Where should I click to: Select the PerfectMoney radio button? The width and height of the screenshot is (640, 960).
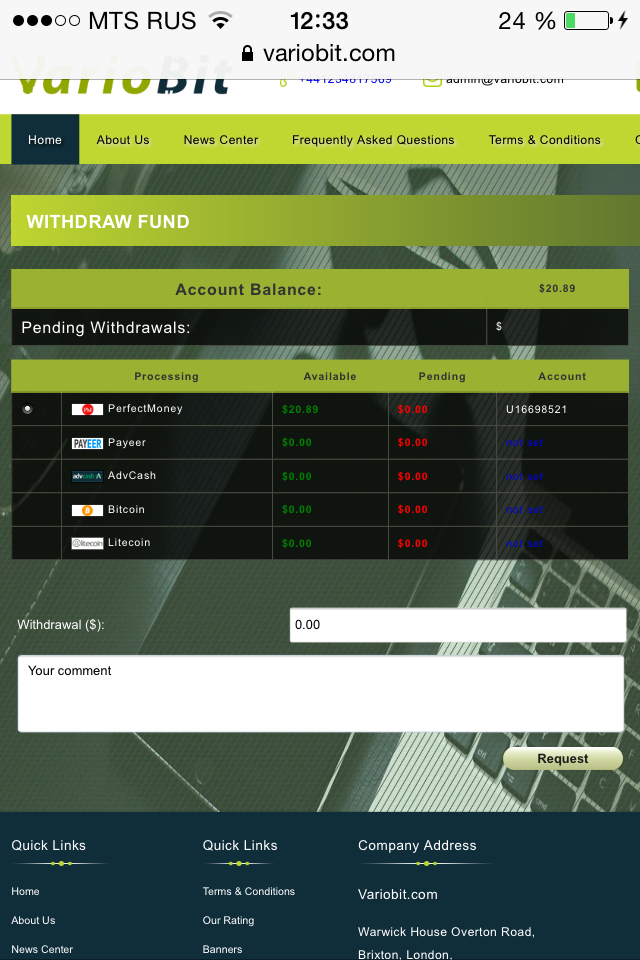click(28, 409)
